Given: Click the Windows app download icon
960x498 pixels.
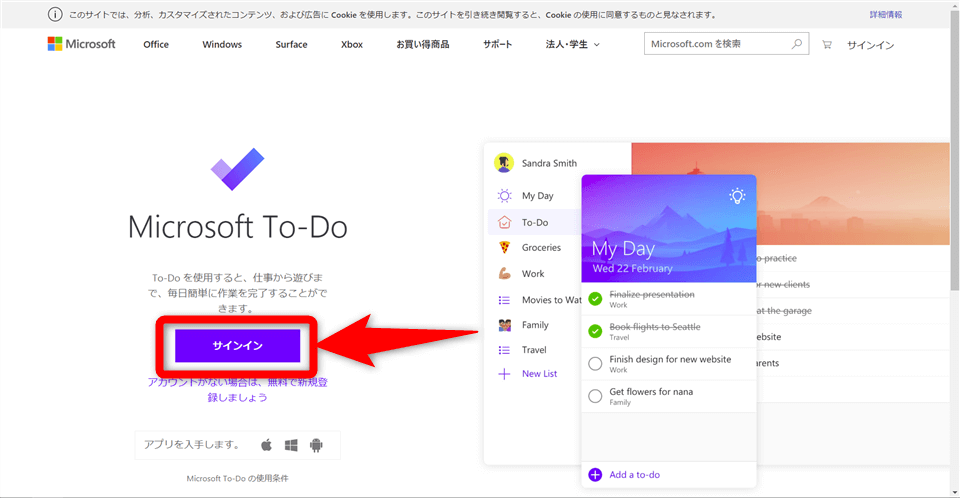Looking at the screenshot, I should 291,445.
